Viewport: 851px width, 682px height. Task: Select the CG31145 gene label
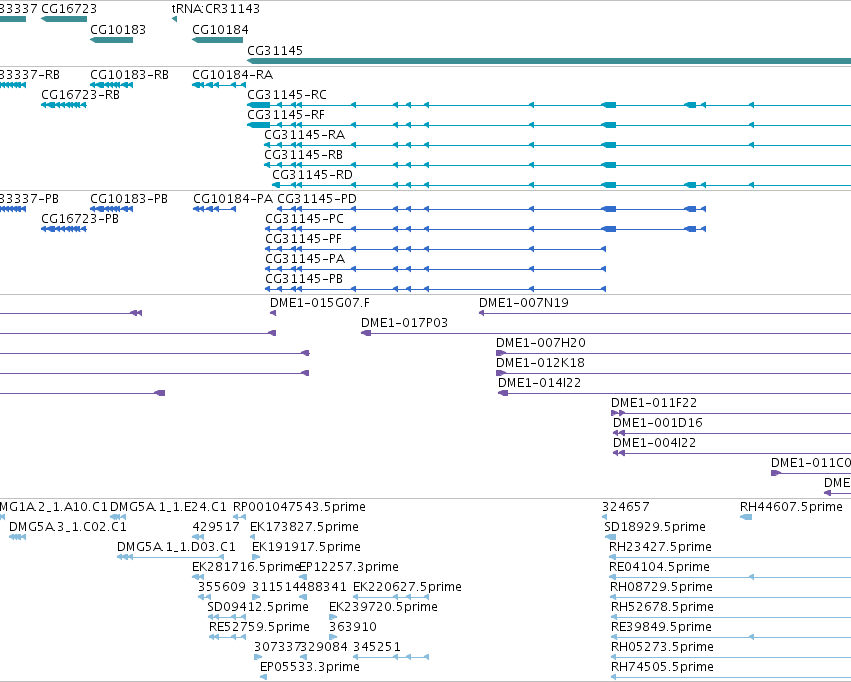pyautogui.click(x=275, y=50)
